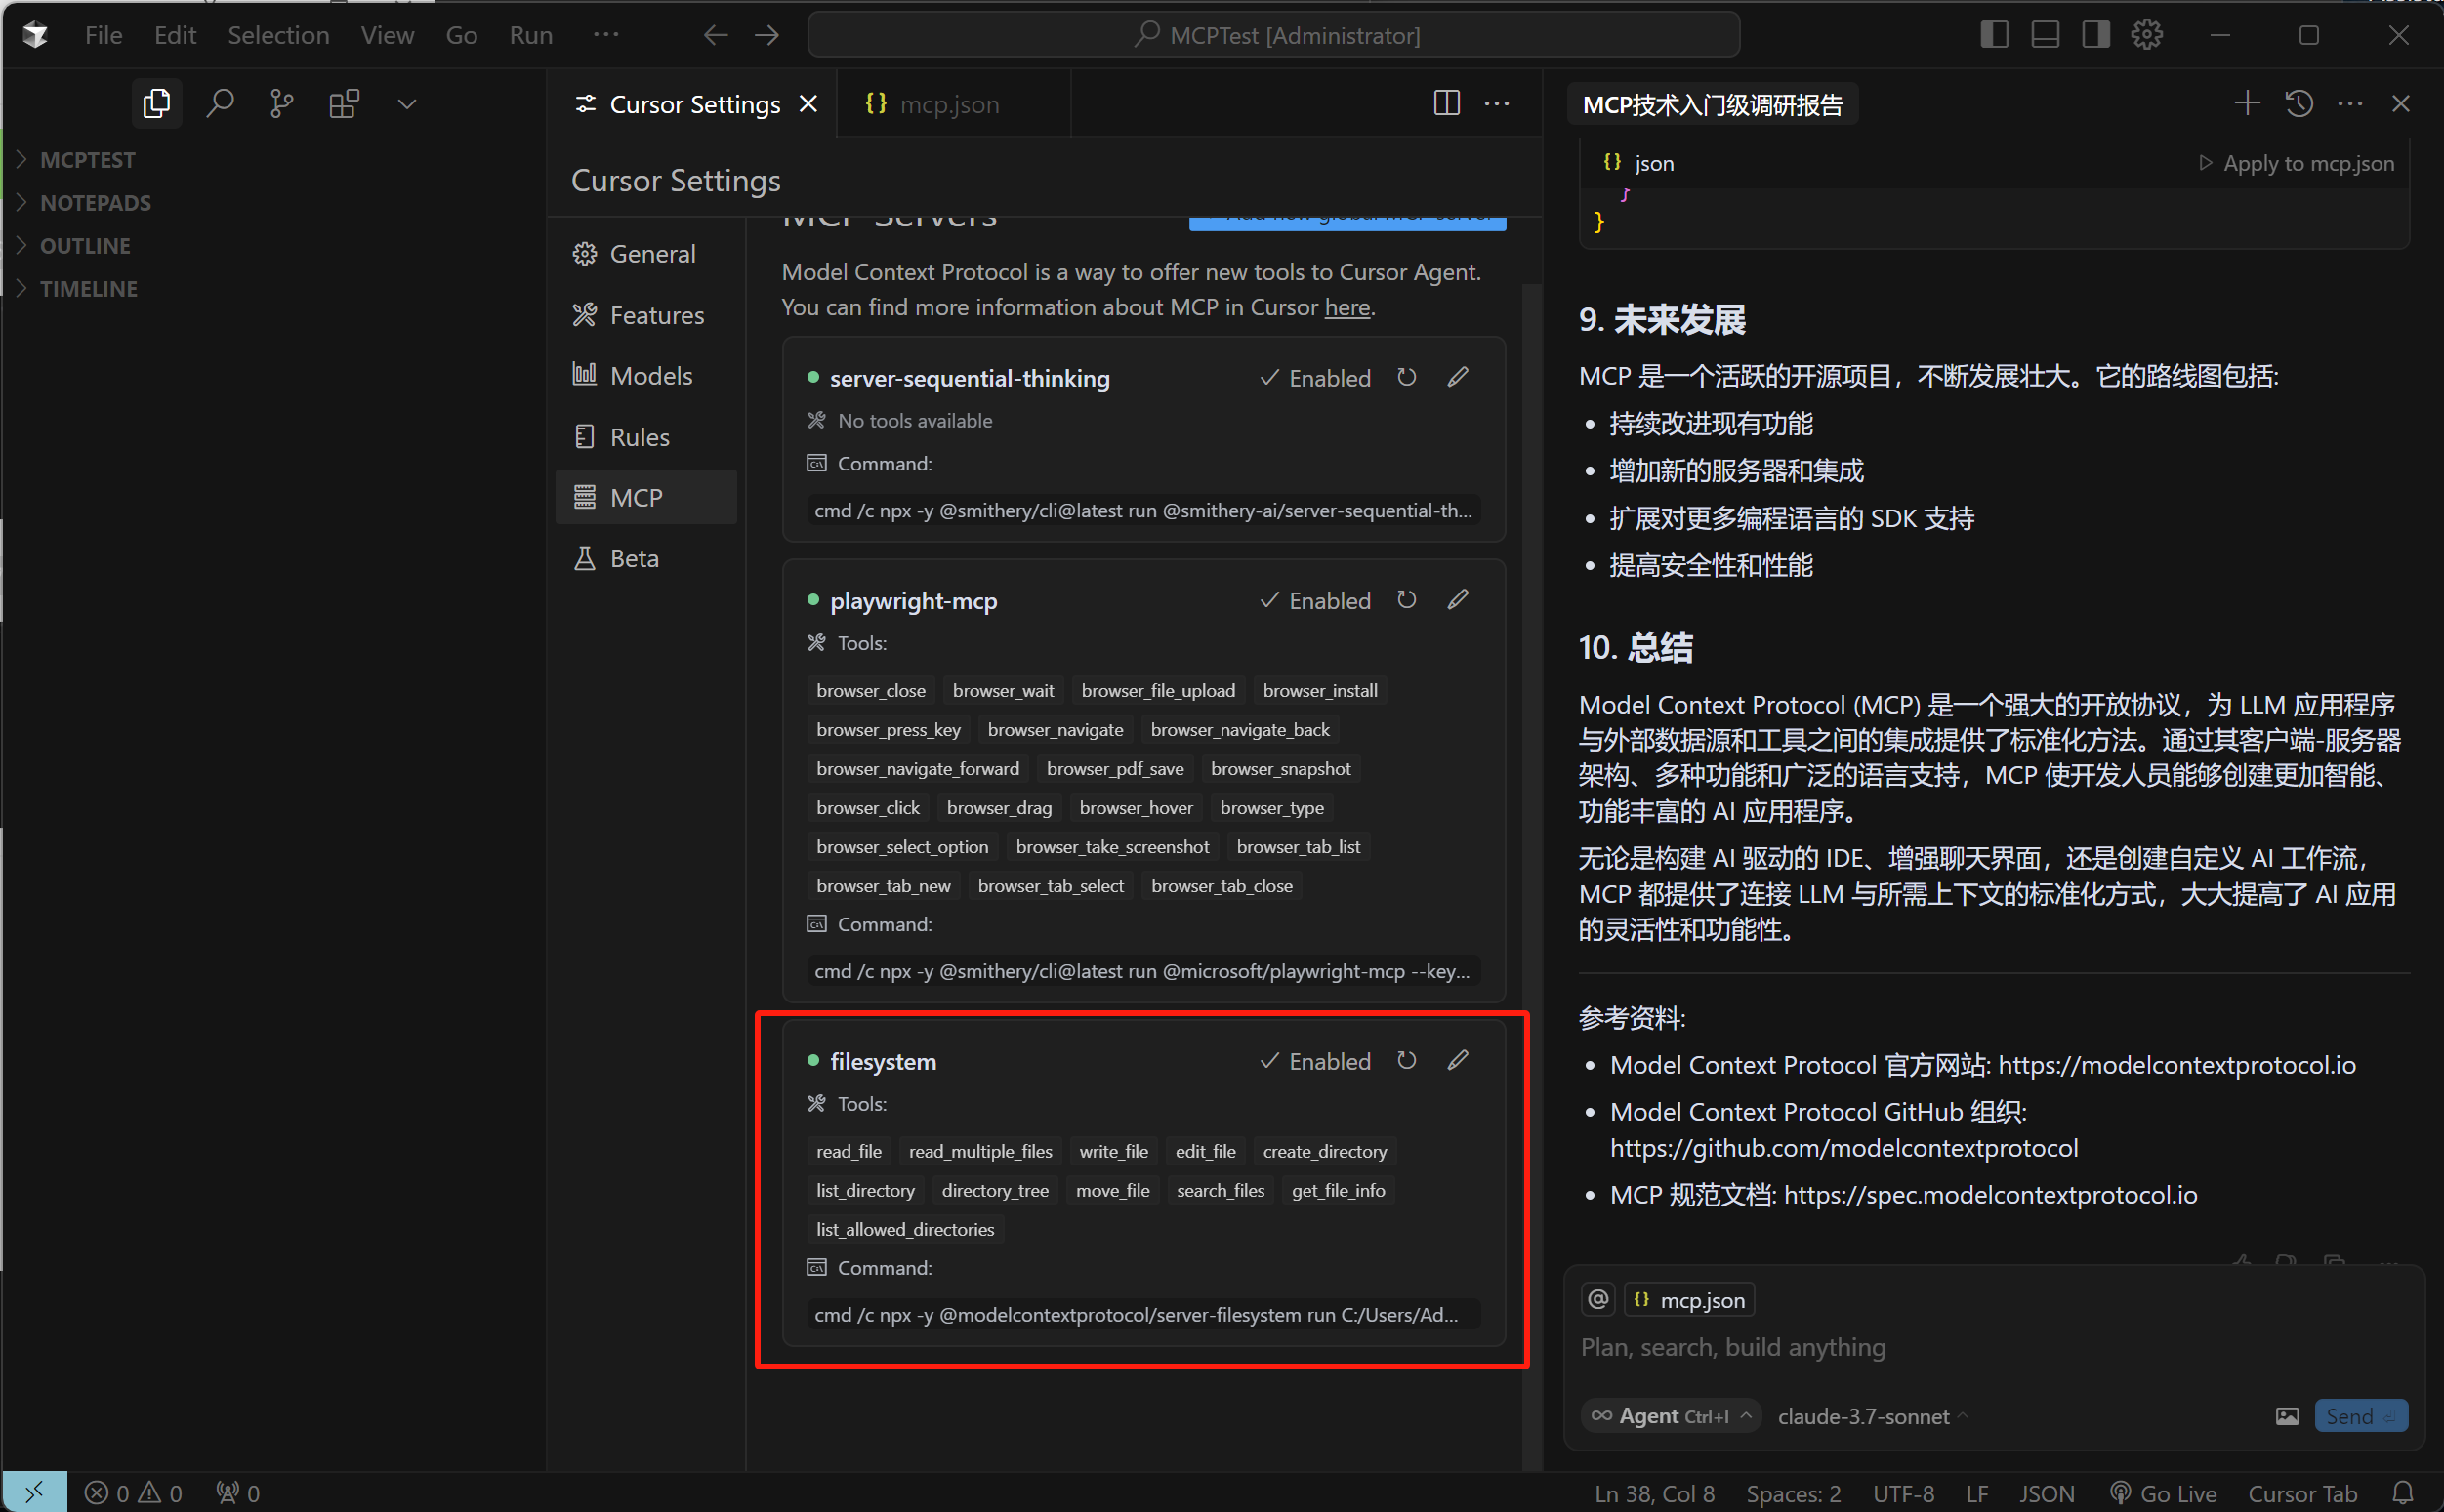Open the Go menu
2444x1512 pixels.
(461, 35)
